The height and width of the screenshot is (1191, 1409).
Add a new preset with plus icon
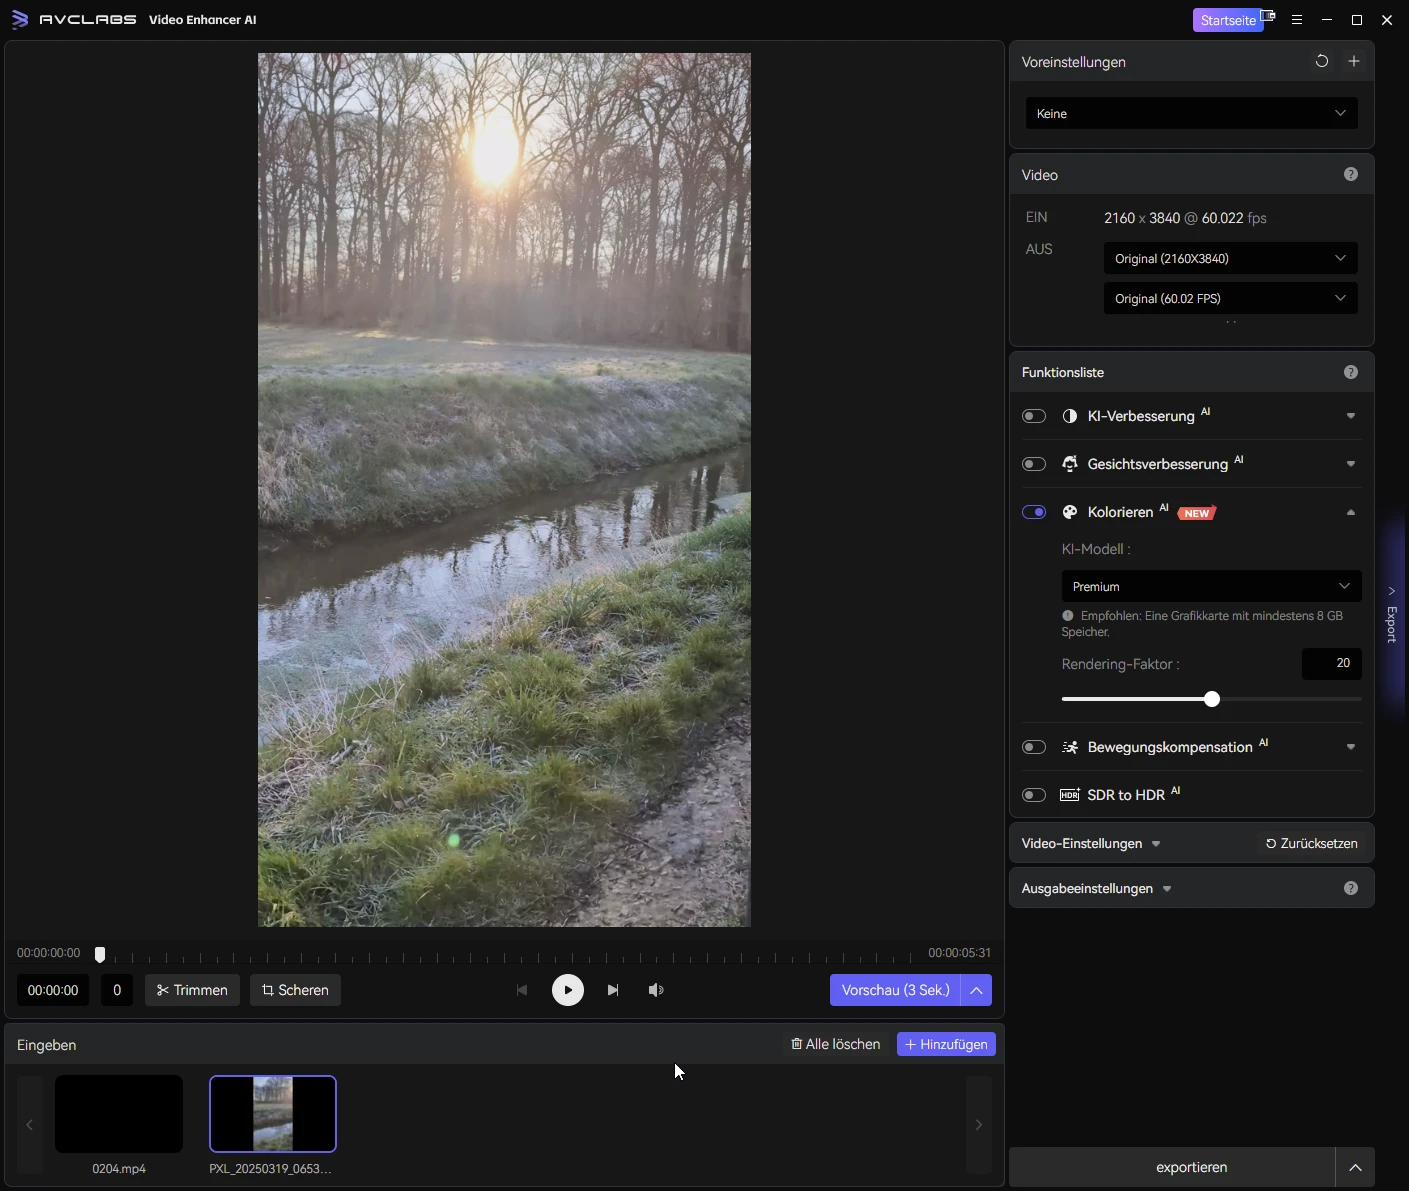pos(1353,61)
